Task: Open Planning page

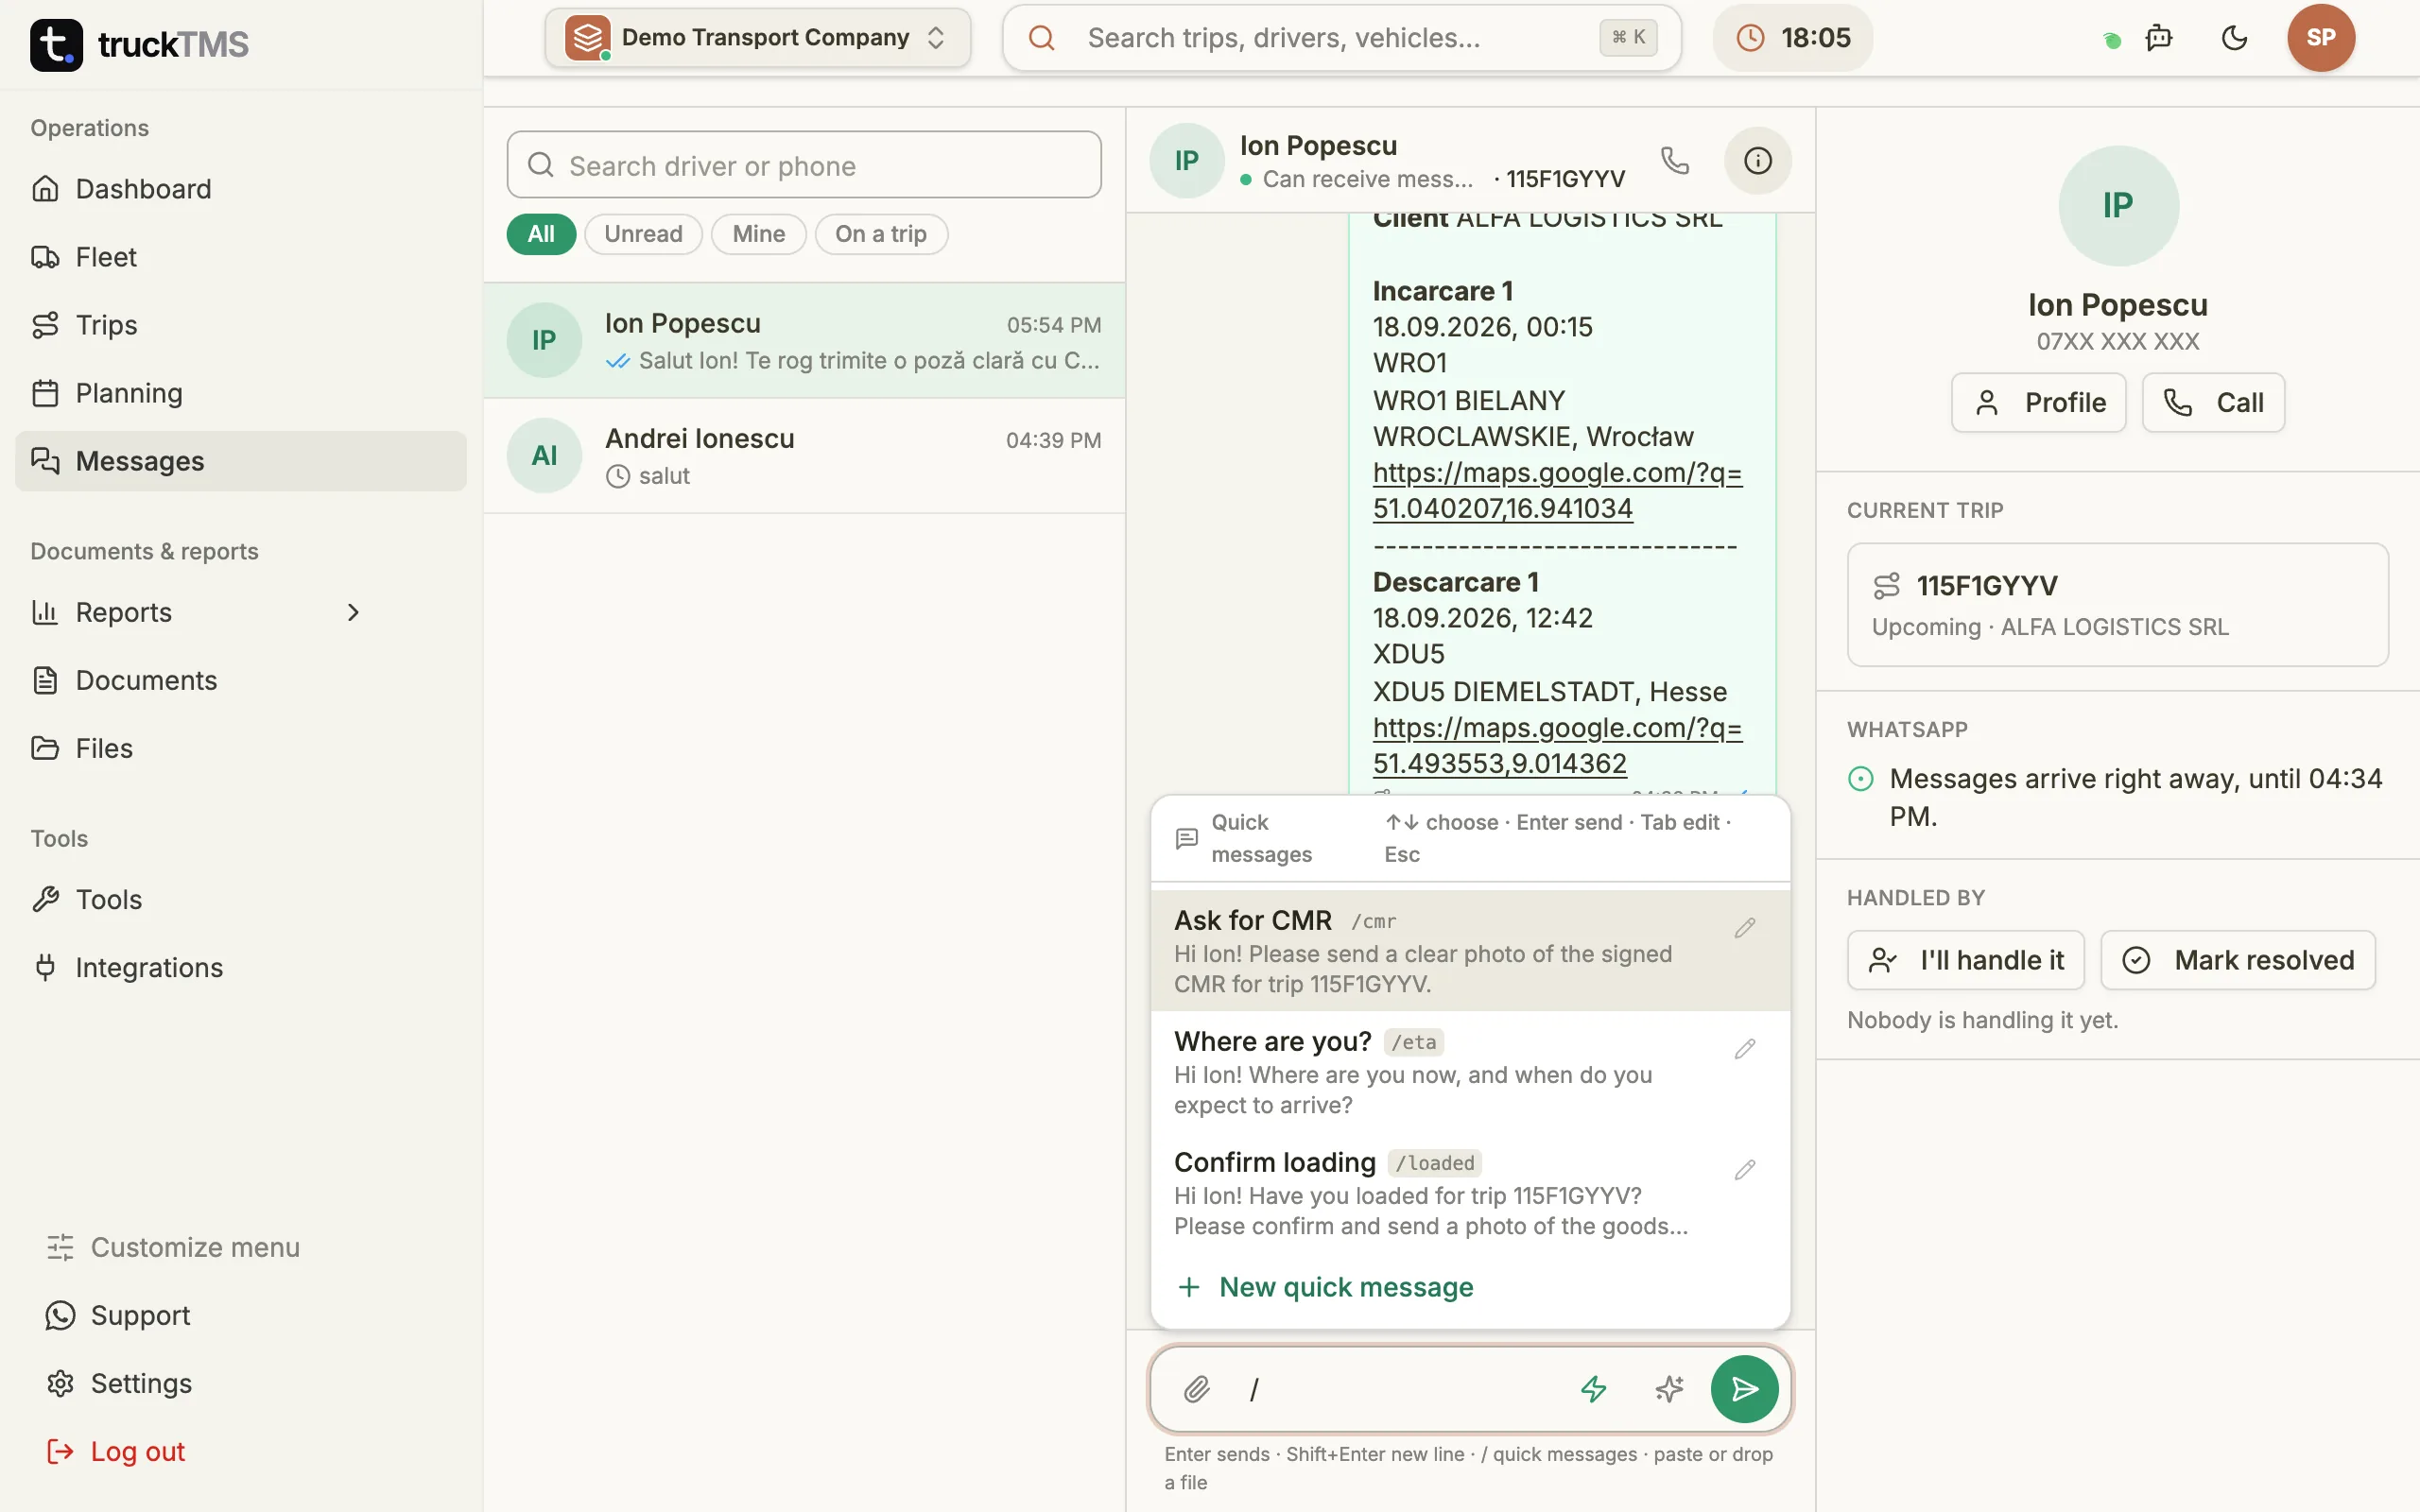Action: (241, 393)
